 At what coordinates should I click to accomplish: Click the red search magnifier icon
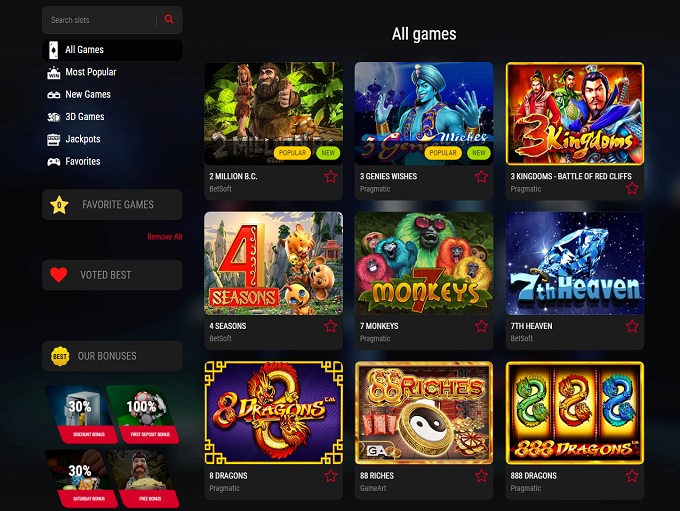click(169, 19)
